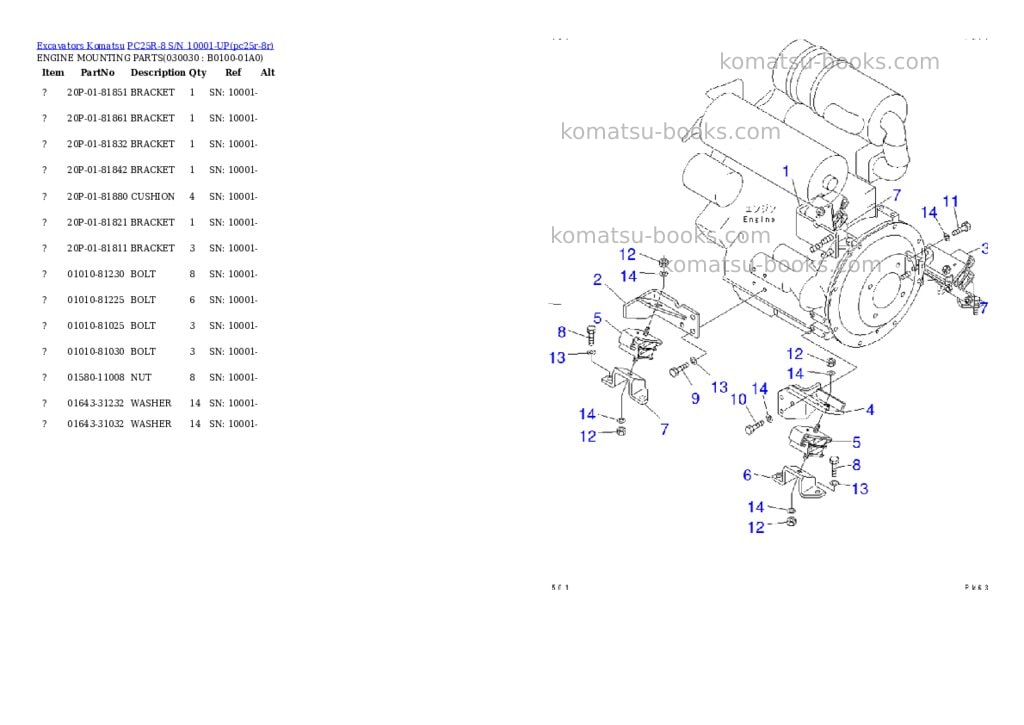Click SN: 10001- in the NUT row
1024x725 pixels.
point(233,378)
